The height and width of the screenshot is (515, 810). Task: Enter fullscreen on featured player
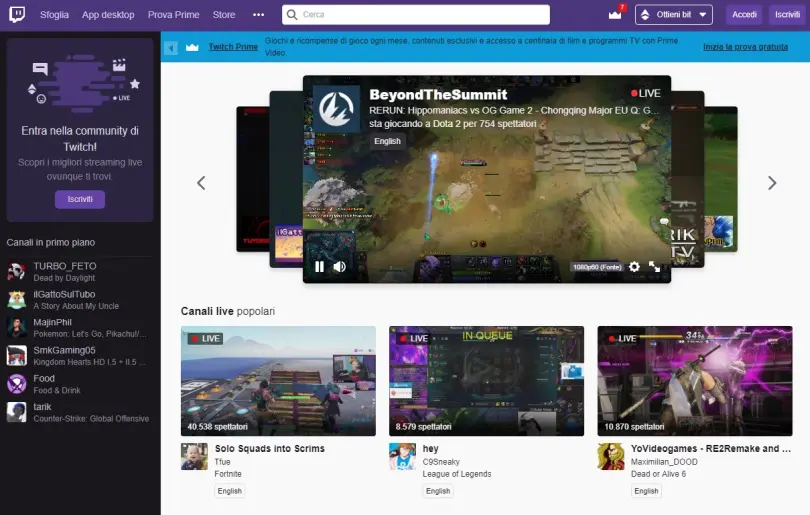(x=655, y=267)
